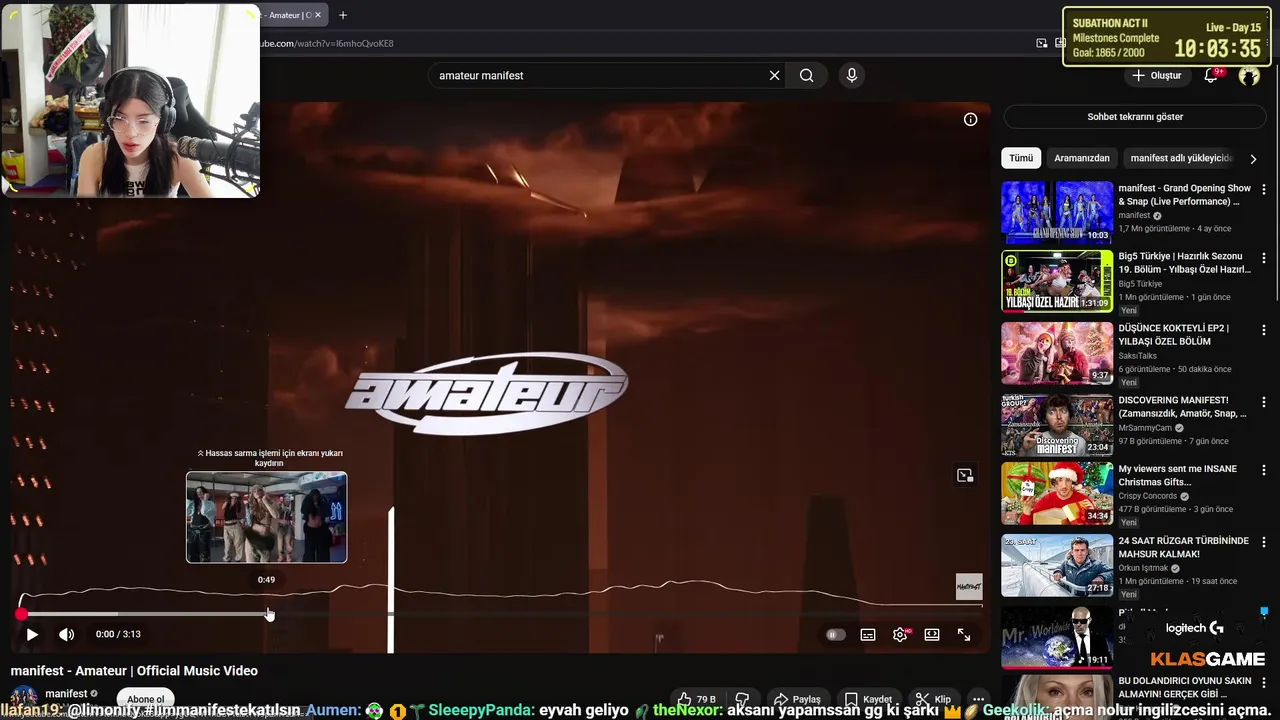The width and height of the screenshot is (1280, 720).
Task: Open the Crispy Concords channel link
Action: point(1147,496)
